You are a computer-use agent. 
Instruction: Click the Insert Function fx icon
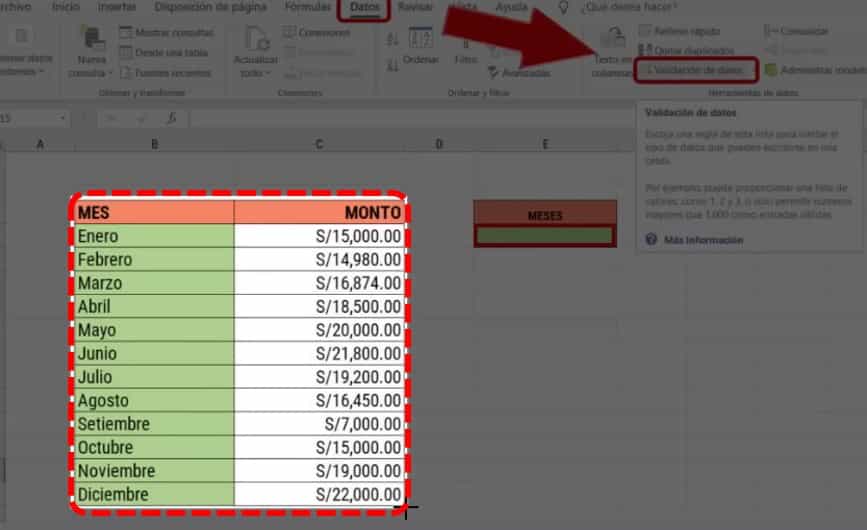tap(171, 118)
